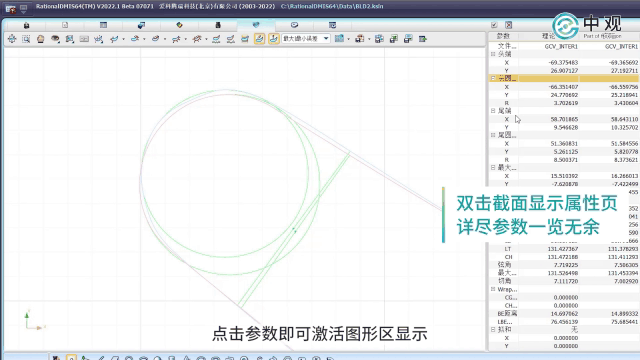Switch to the padlock icon tab

pyautogui.click(x=27, y=25)
